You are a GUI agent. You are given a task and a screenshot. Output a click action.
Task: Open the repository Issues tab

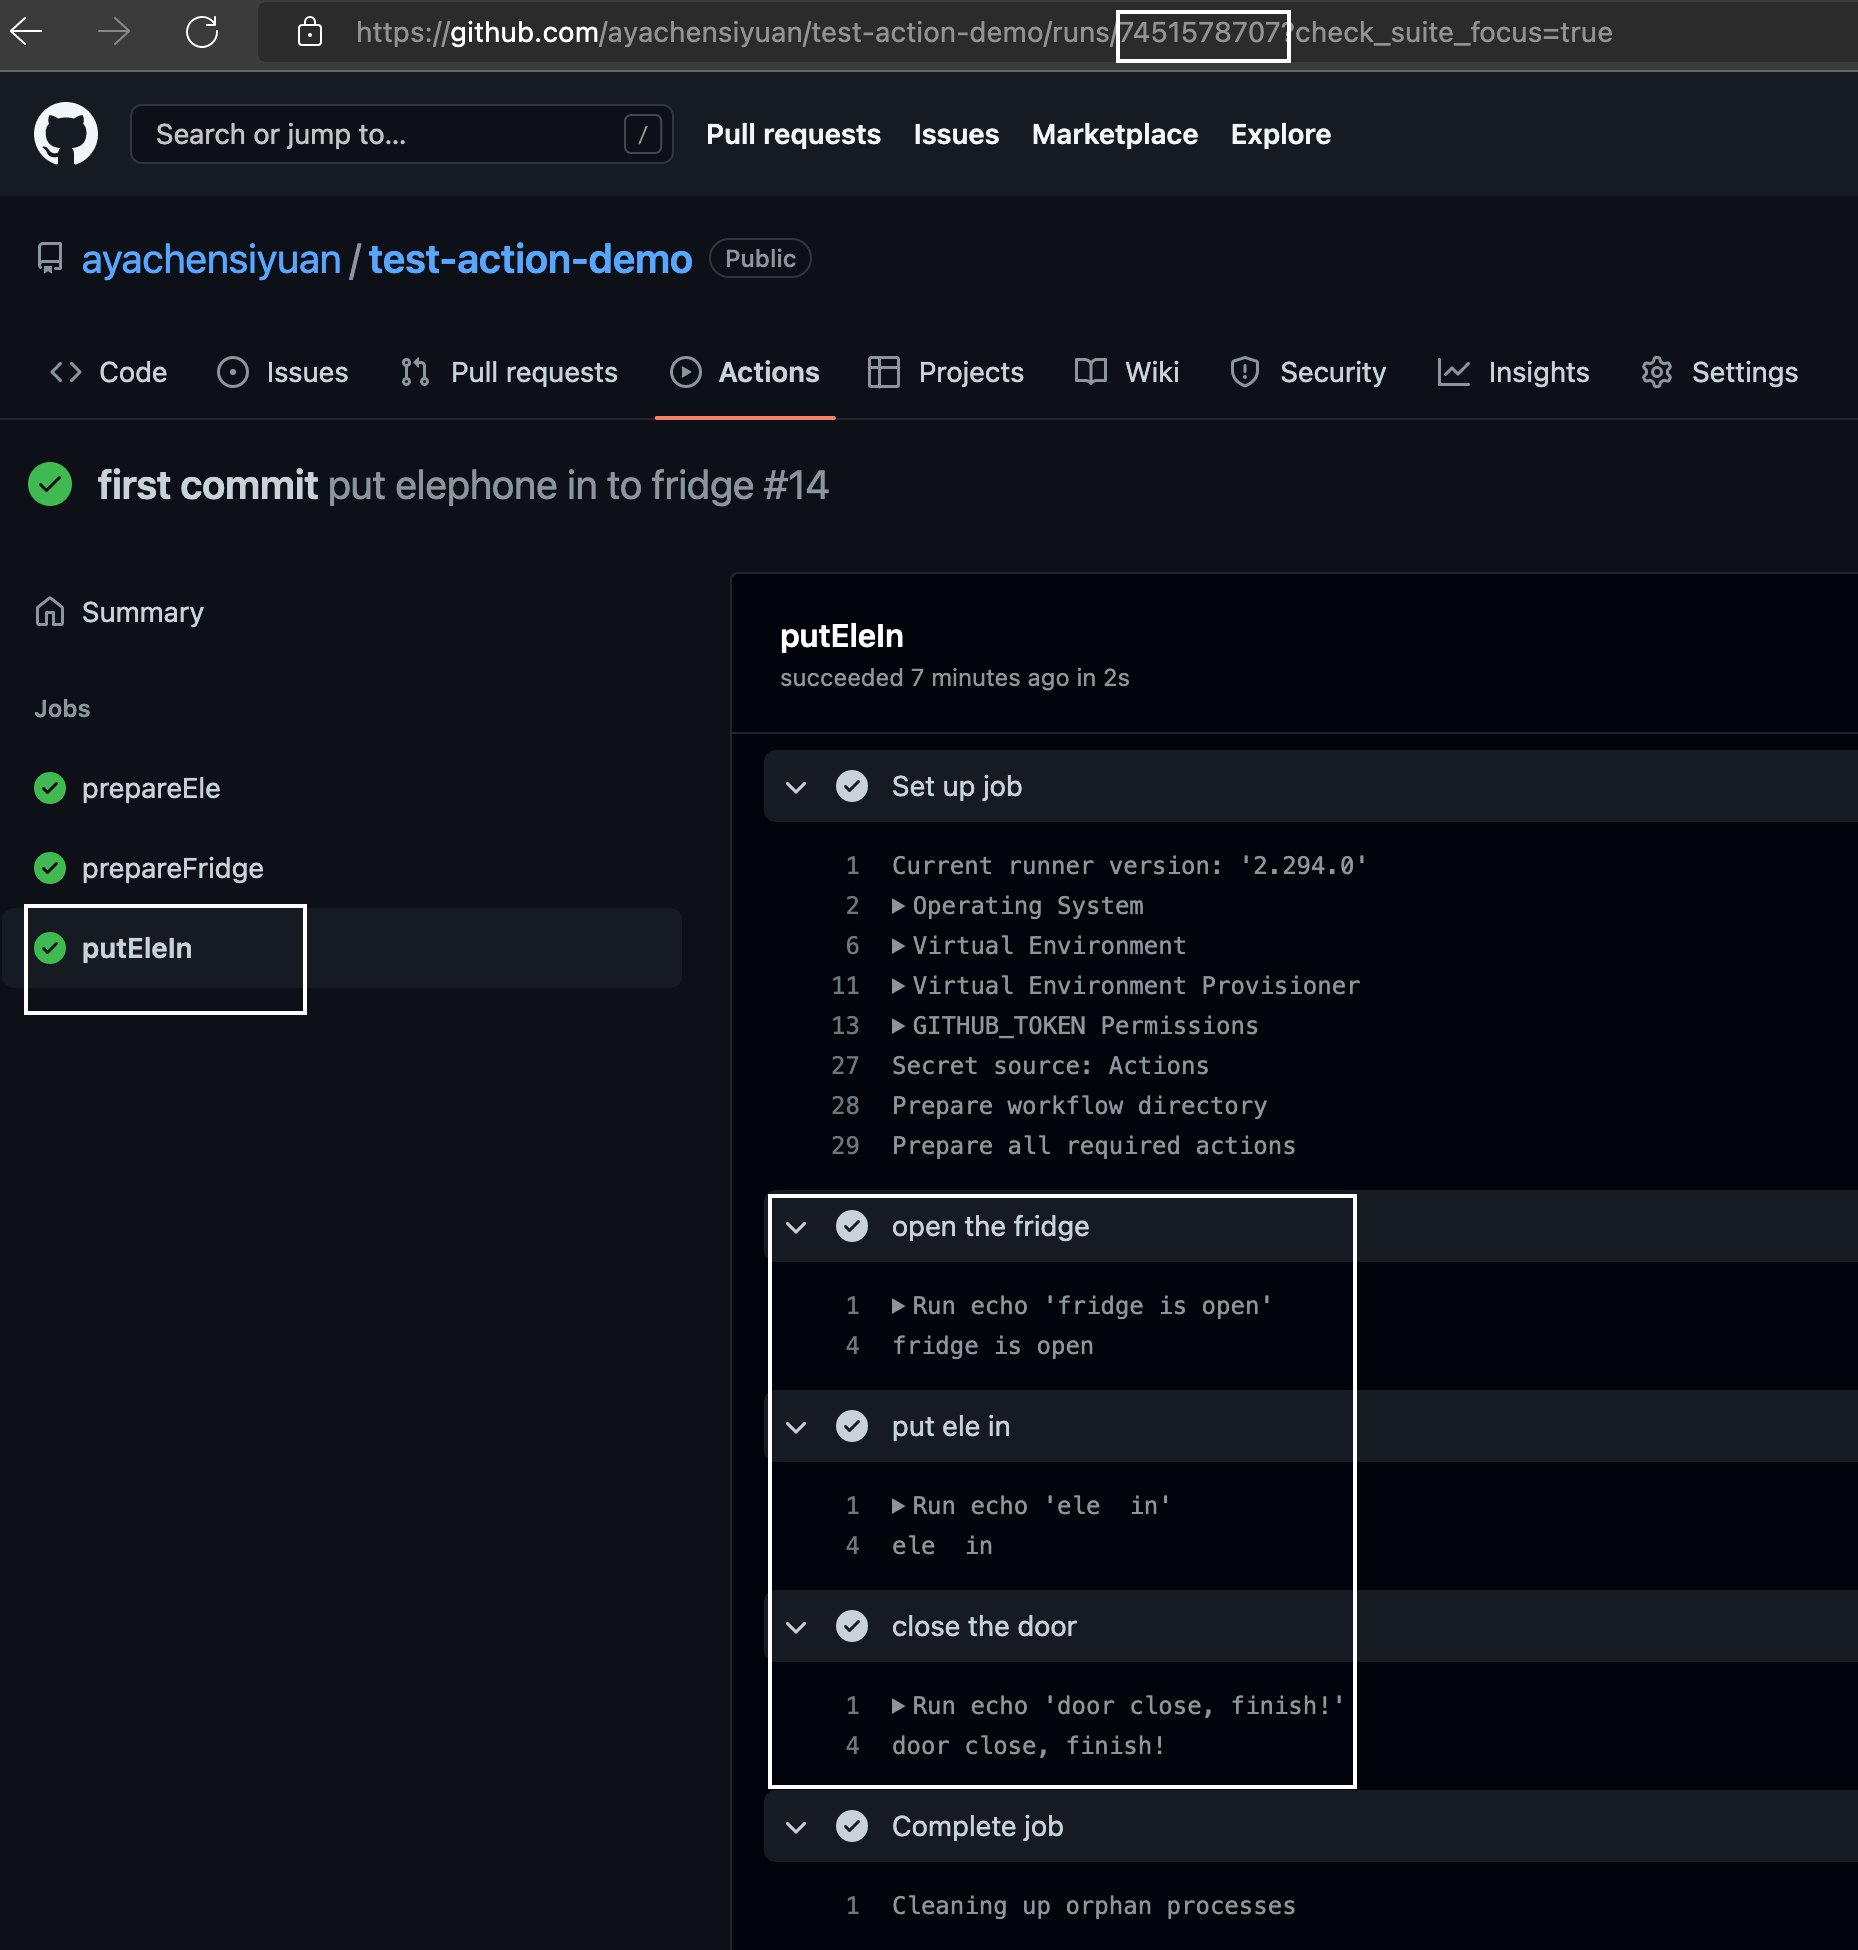(283, 372)
